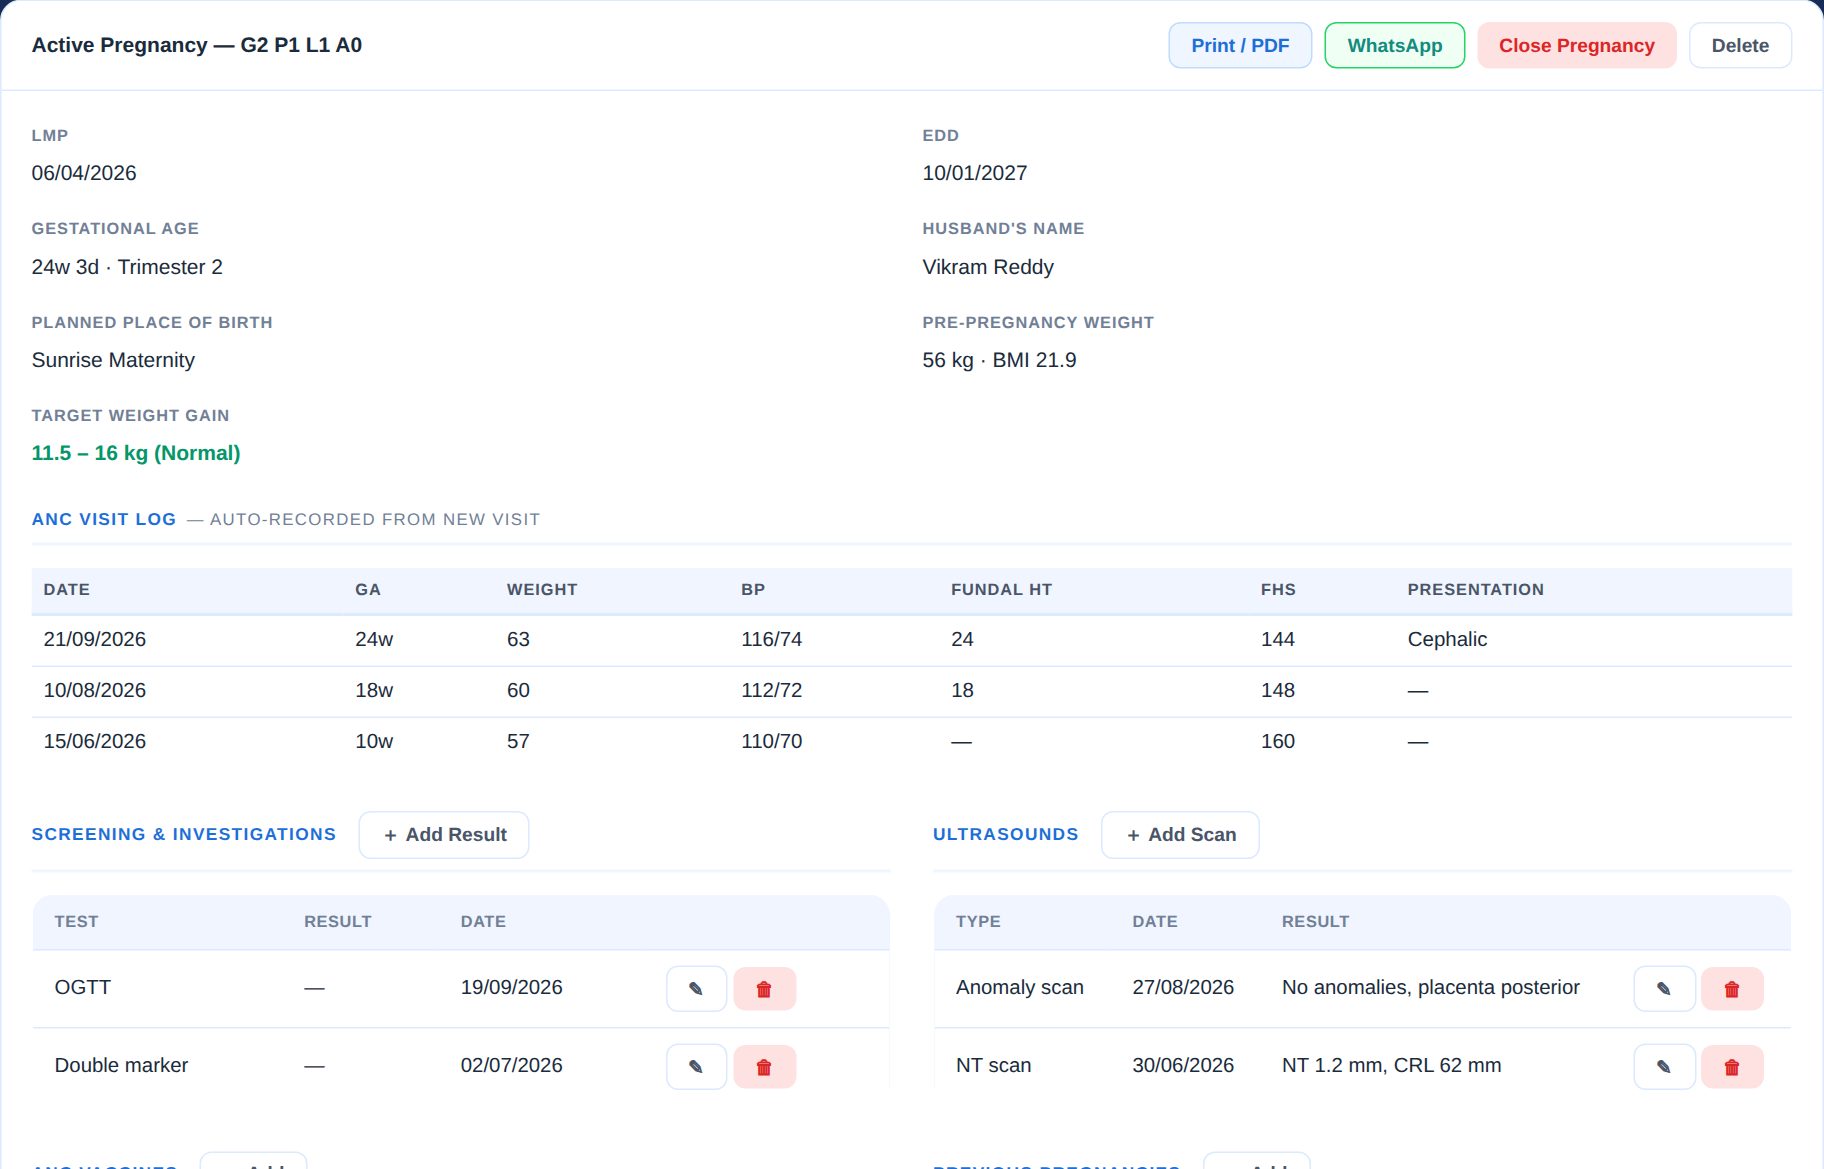Edit the Anomaly scan entry
1824x1169 pixels.
pos(1664,989)
